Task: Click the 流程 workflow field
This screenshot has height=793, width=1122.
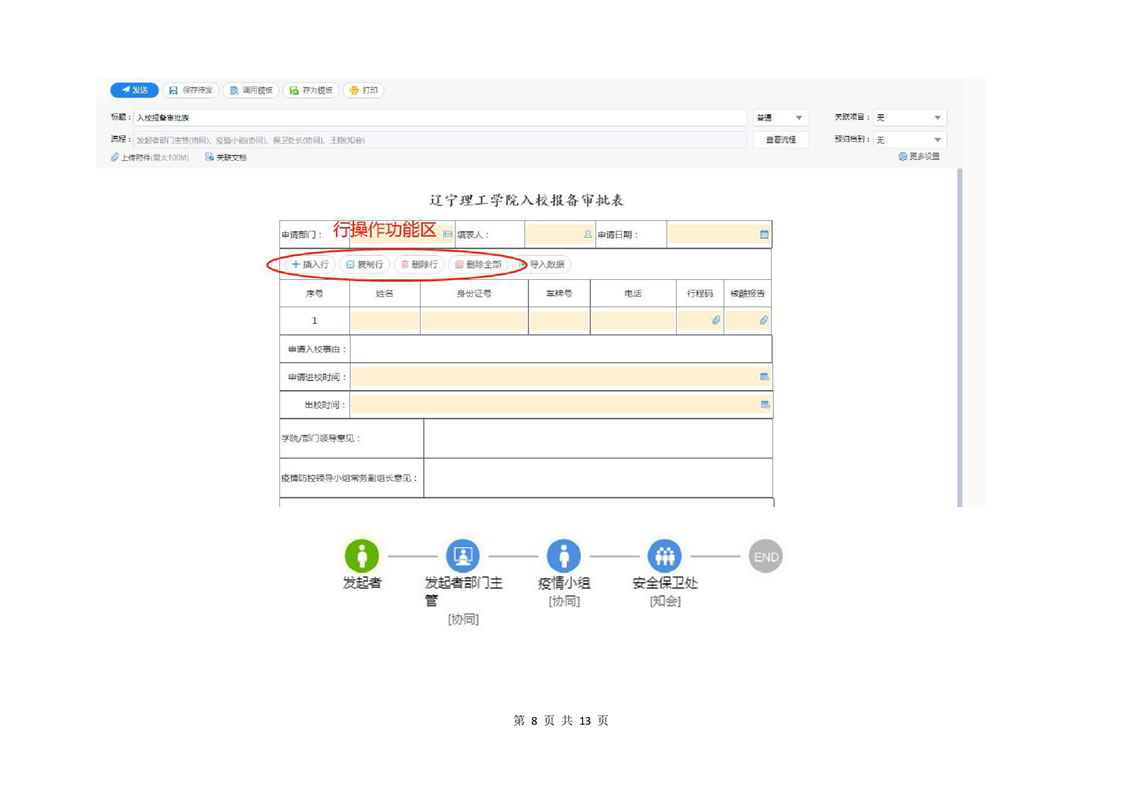Action: pos(440,140)
